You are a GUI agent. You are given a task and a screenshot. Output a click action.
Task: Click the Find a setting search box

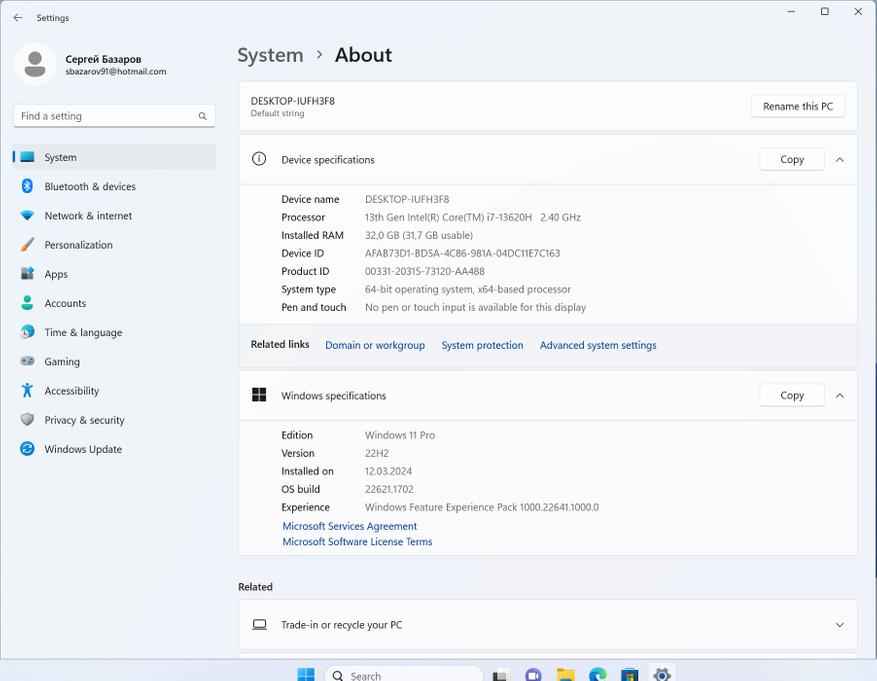(x=105, y=116)
